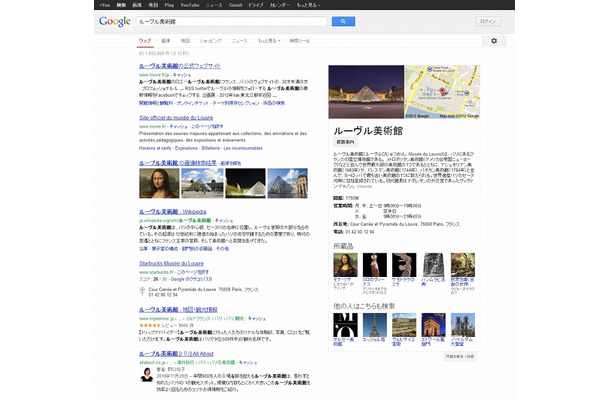Screen dimensions: 610x400
Task: Open ドライブ from the top bar
Action: point(256,5)
